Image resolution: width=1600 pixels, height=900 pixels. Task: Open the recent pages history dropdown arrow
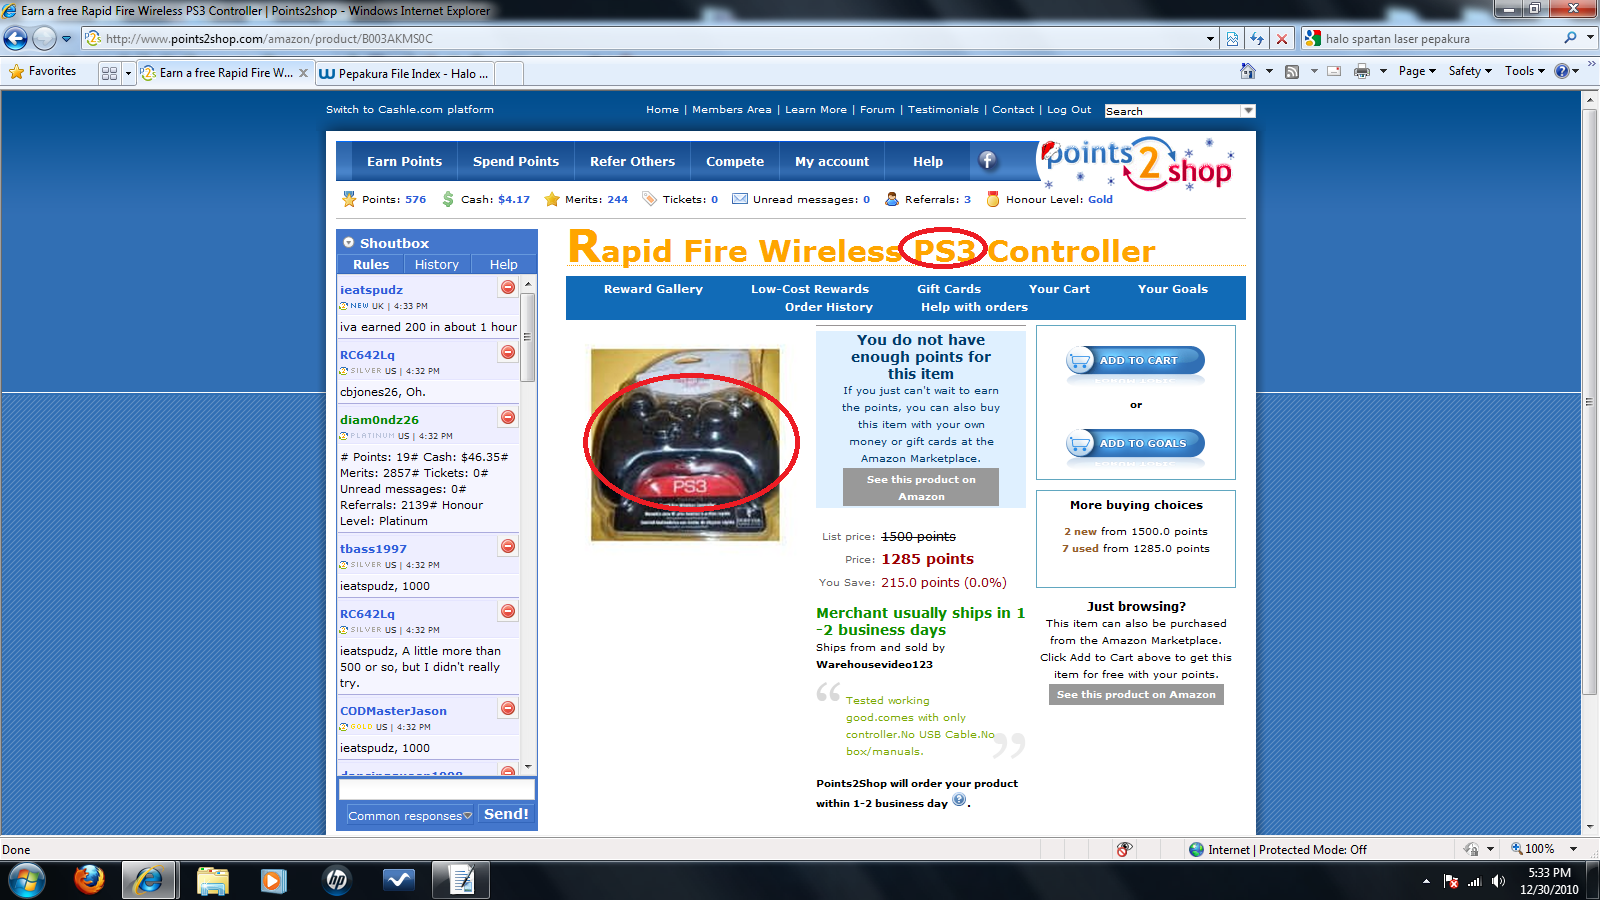point(66,39)
